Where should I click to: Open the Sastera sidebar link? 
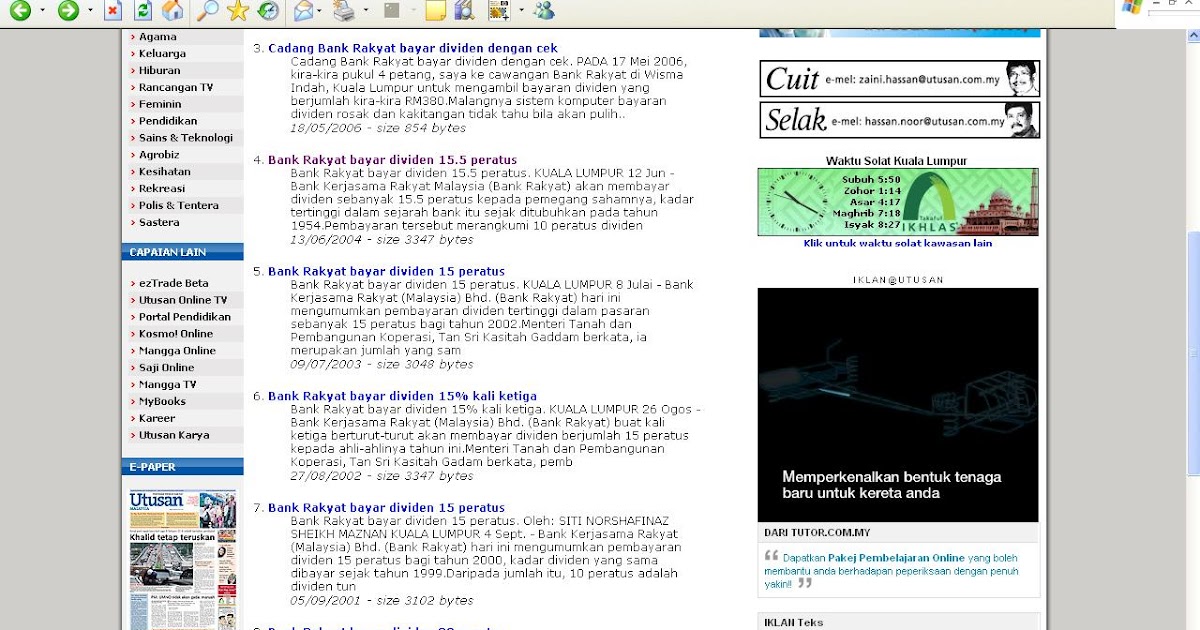click(159, 222)
